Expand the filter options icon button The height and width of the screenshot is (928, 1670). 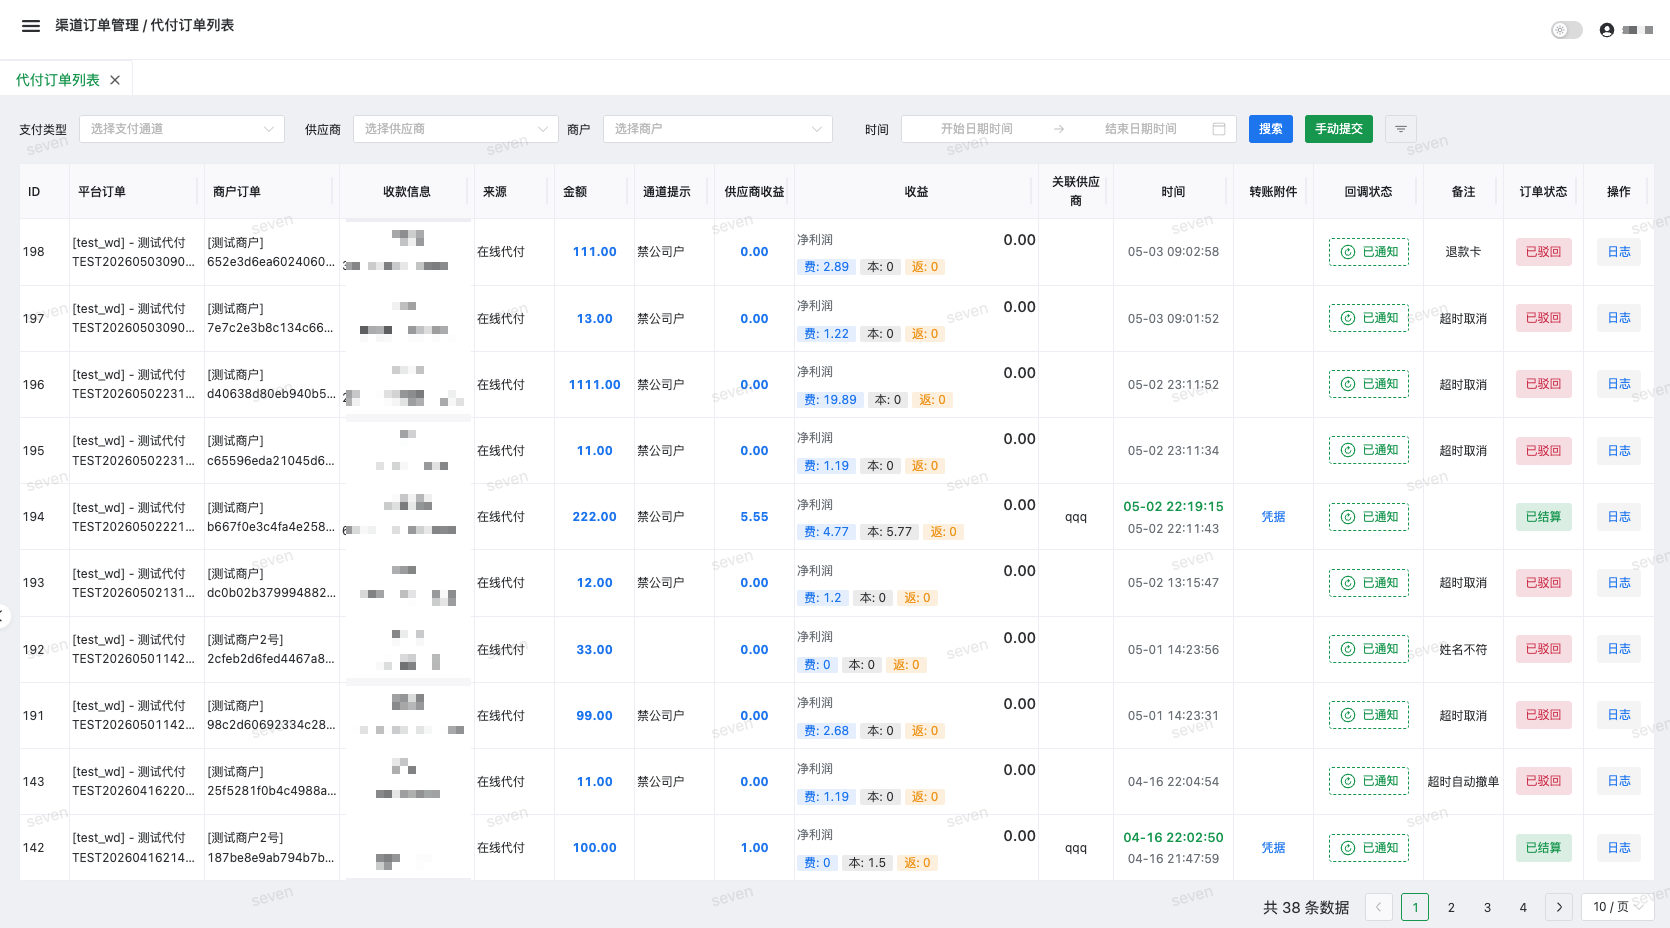pyautogui.click(x=1401, y=129)
